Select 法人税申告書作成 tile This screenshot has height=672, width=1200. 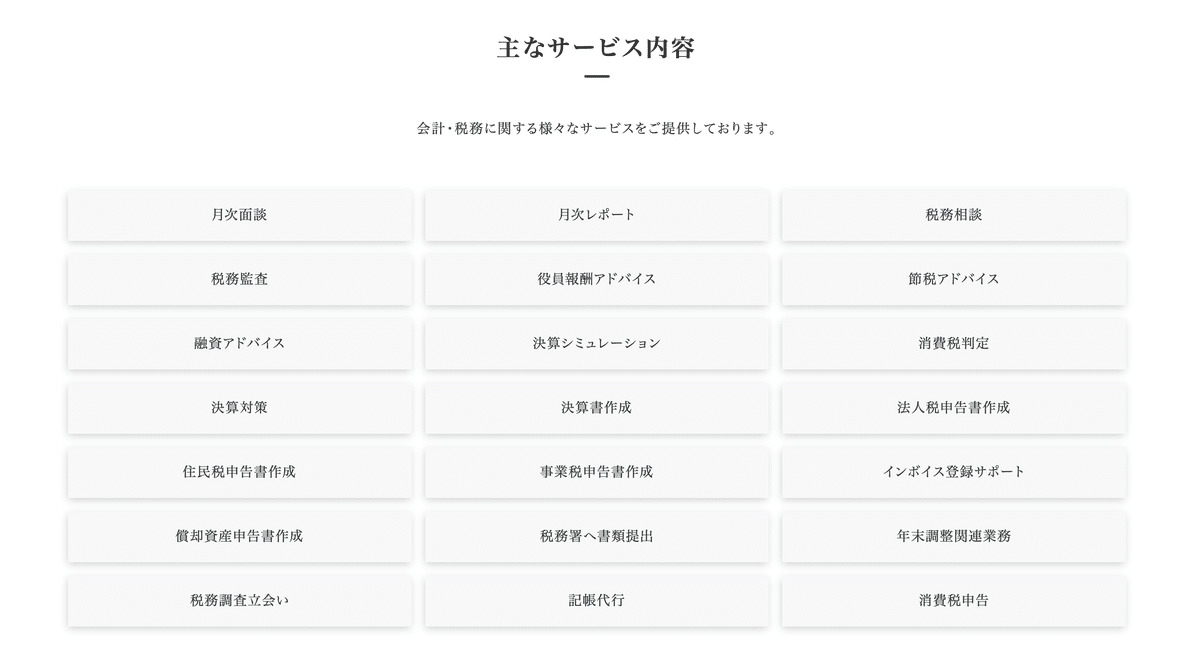point(954,408)
